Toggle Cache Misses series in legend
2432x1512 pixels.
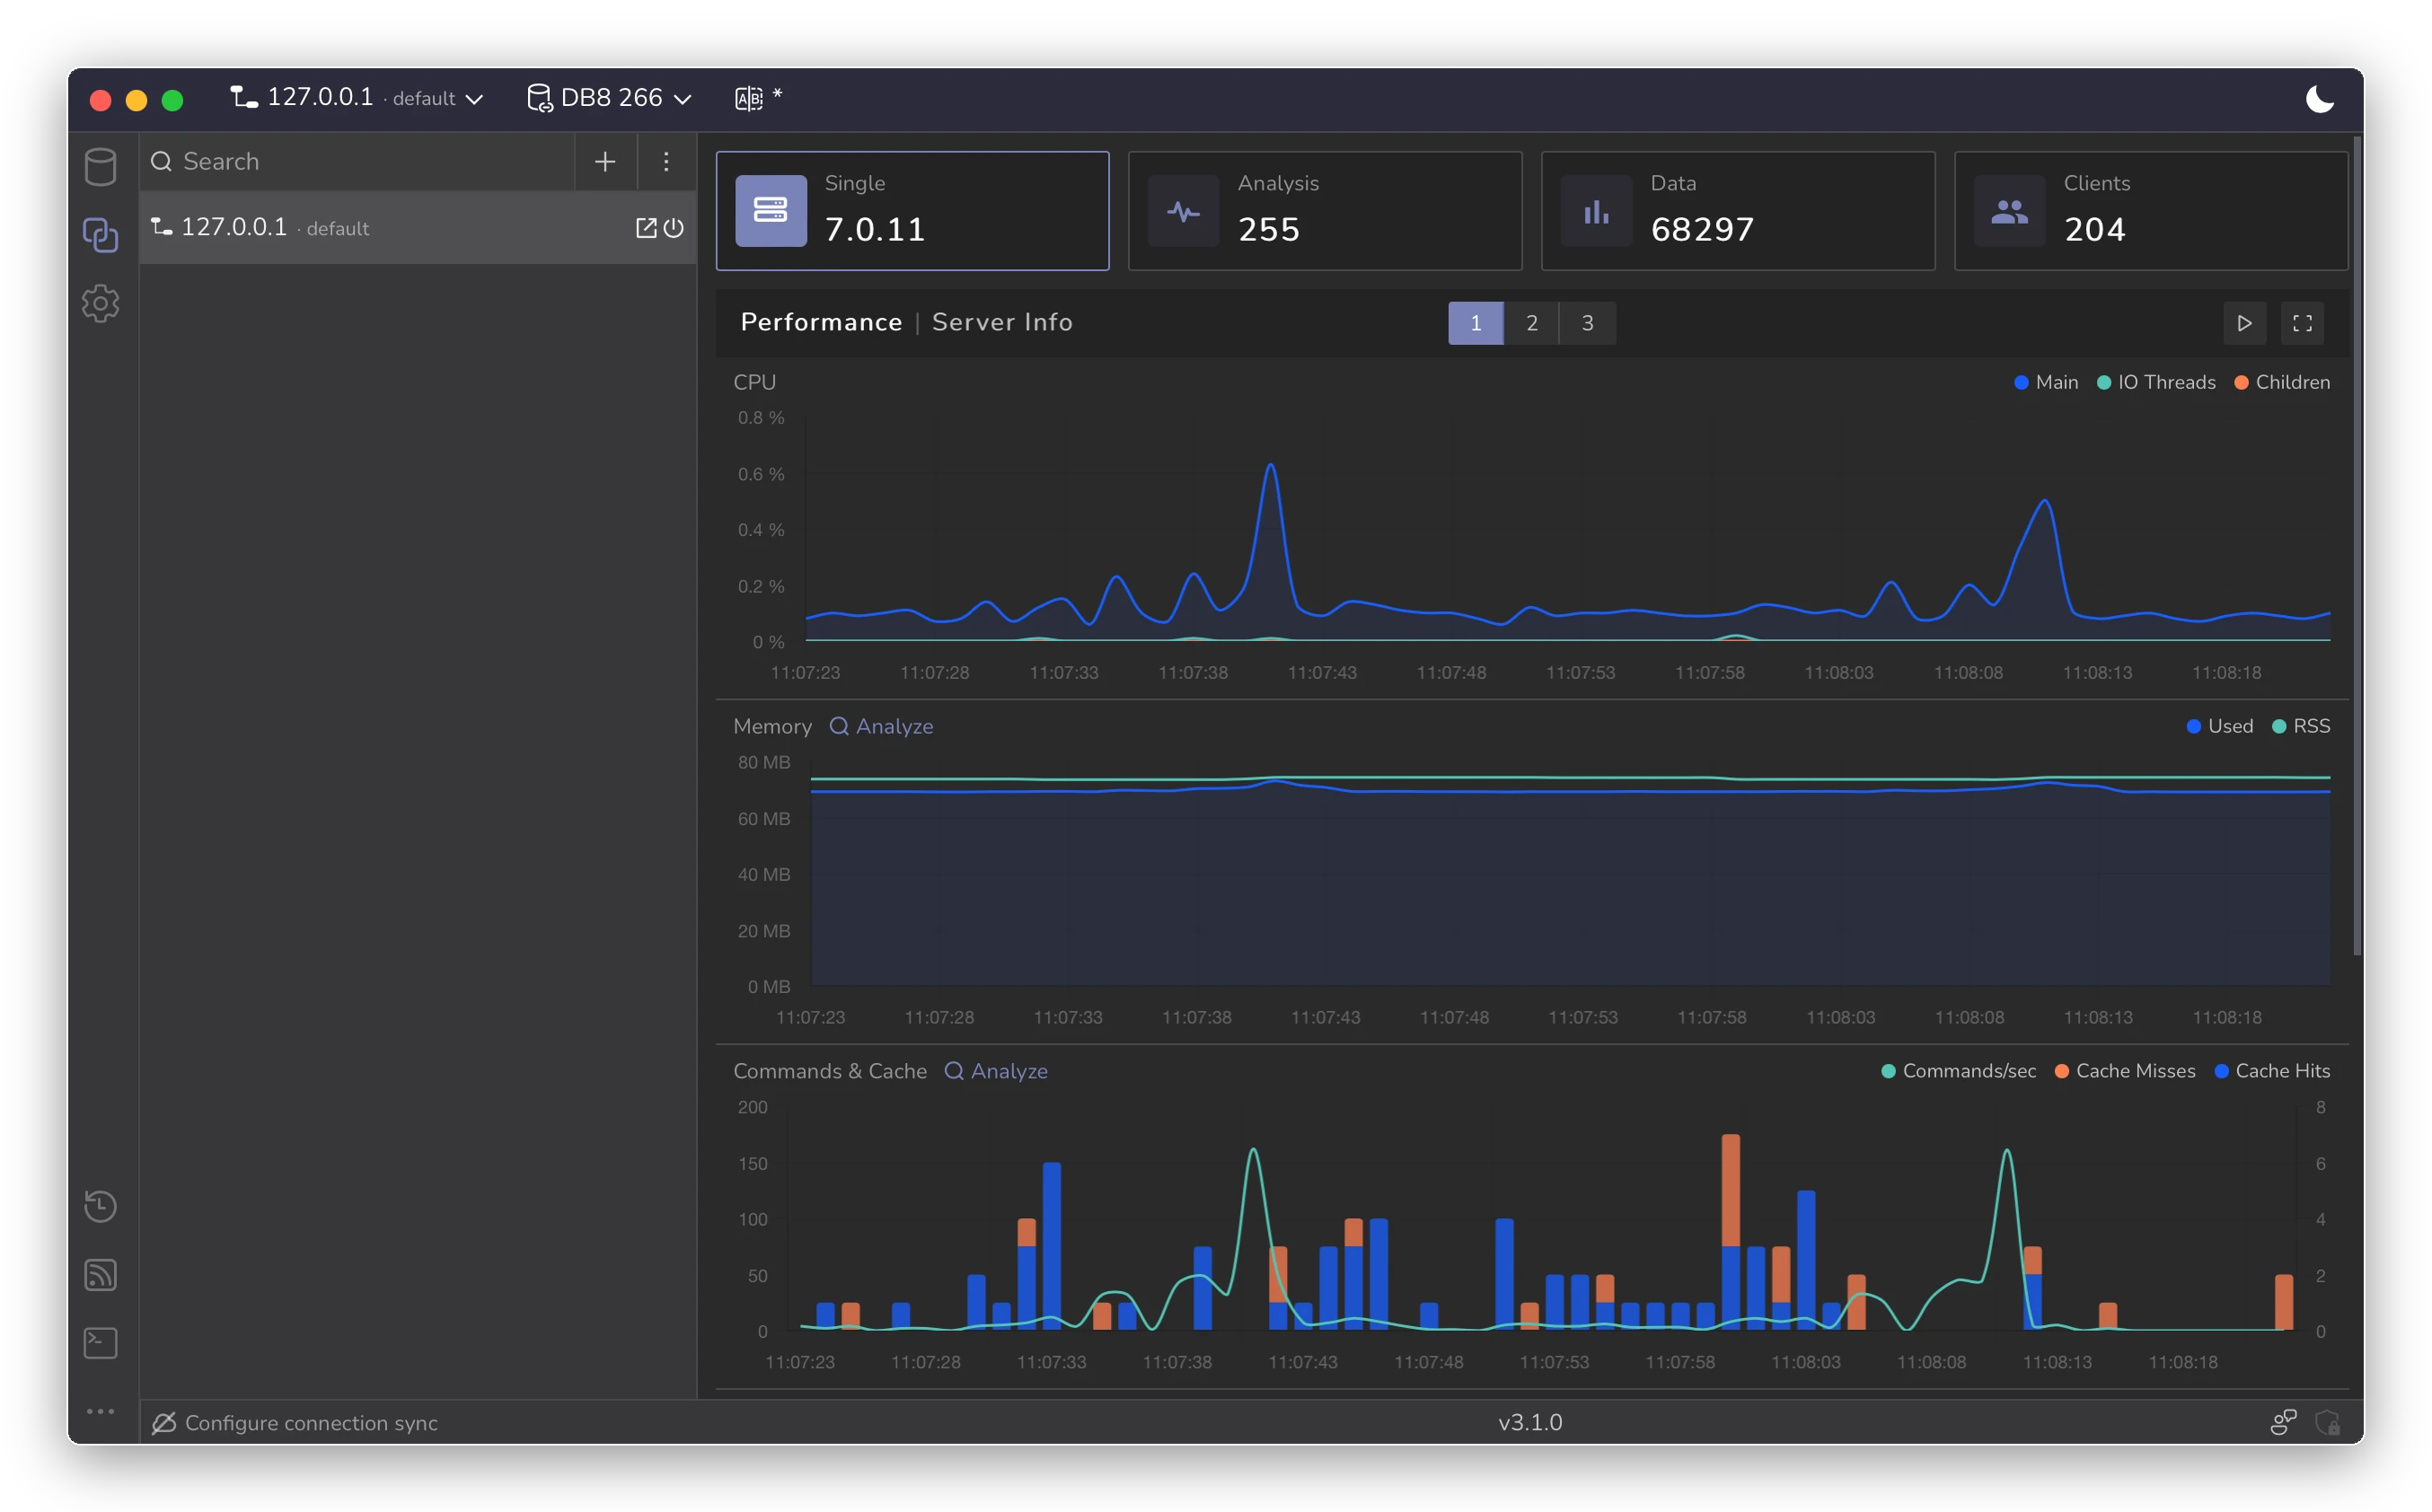point(2125,1071)
